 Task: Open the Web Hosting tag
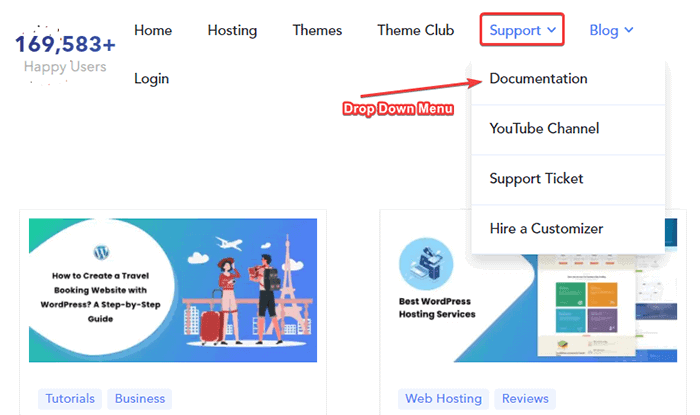pos(443,398)
